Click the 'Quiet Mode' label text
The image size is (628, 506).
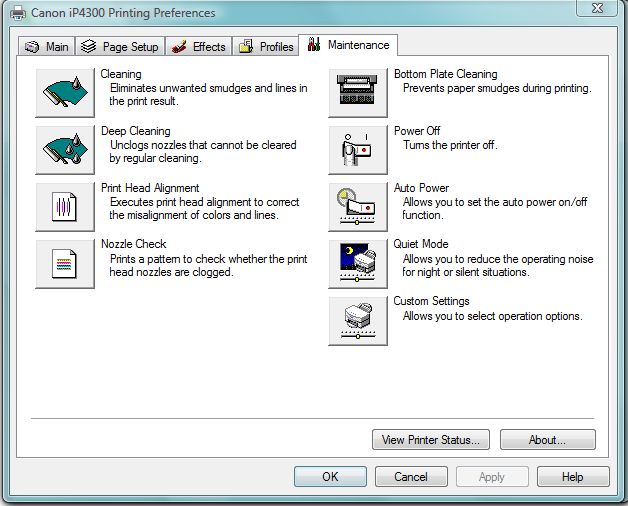click(x=421, y=244)
